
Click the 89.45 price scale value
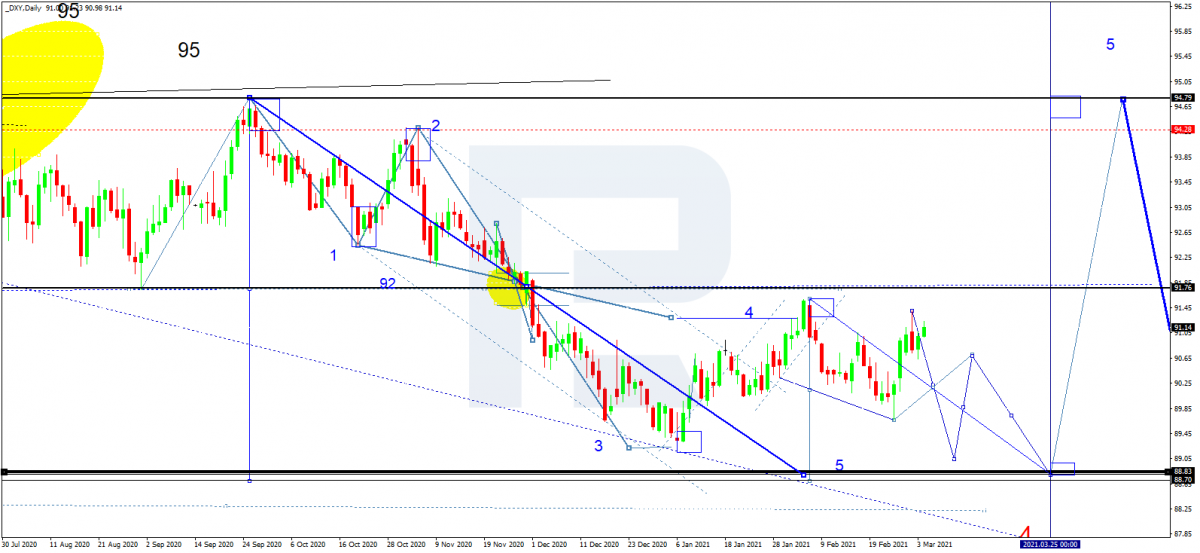(1182, 433)
